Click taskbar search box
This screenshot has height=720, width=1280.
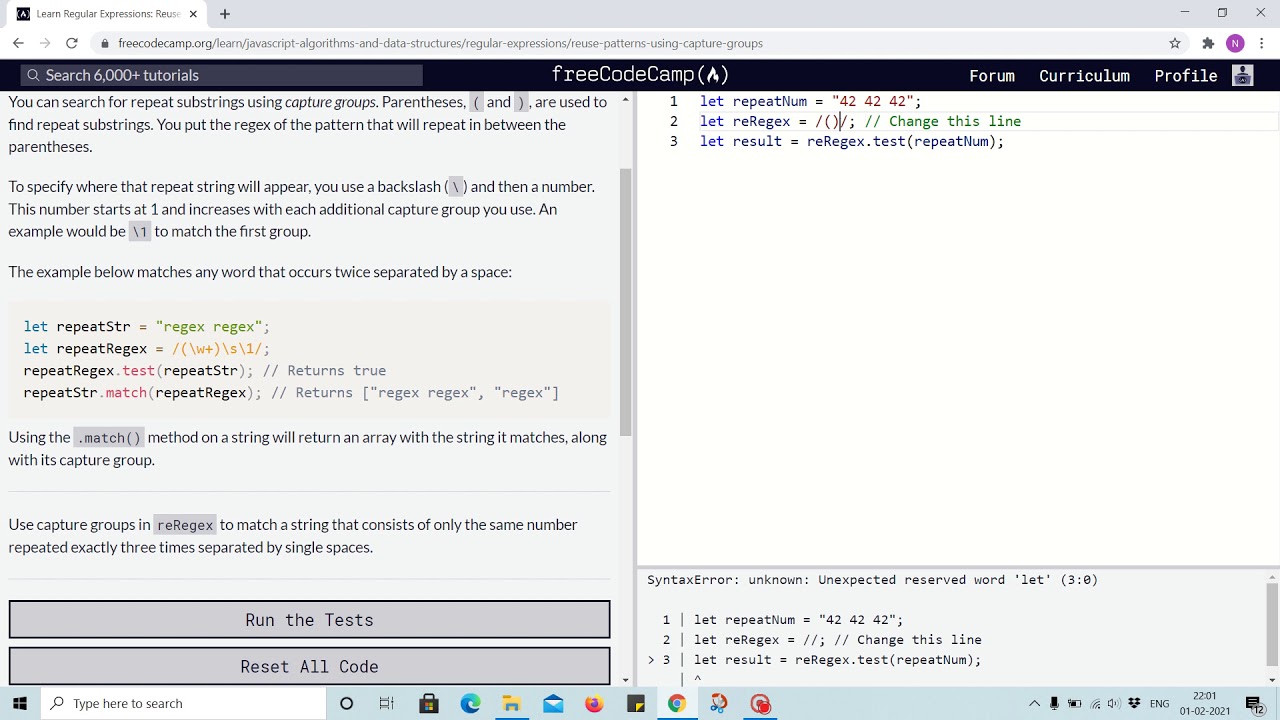click(186, 703)
